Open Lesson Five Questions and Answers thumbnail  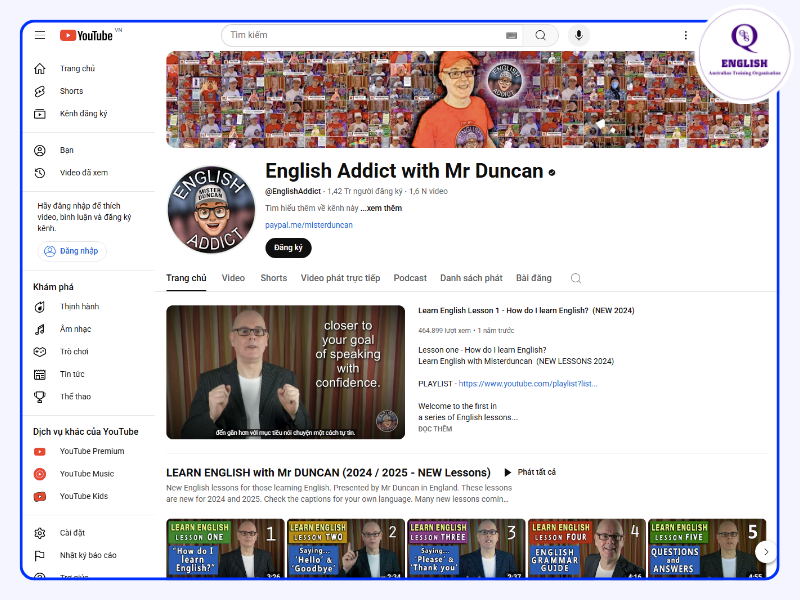click(707, 548)
